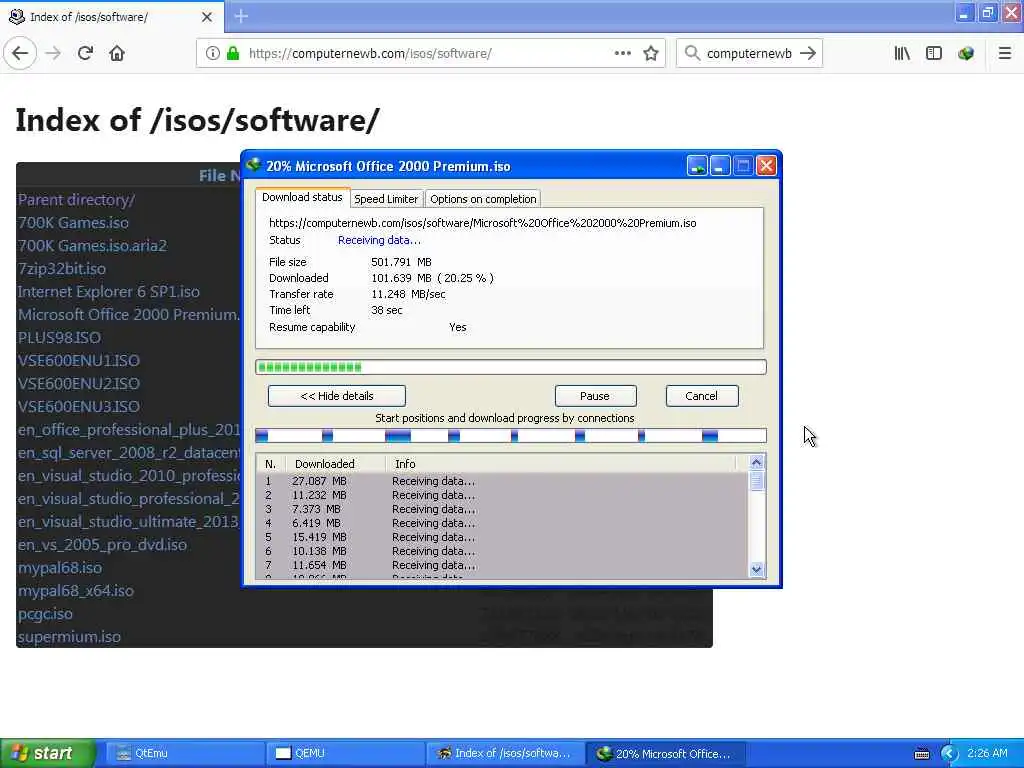This screenshot has width=1024, height=768.
Task: Switch to QtEmu in the taskbar
Action: (184, 754)
